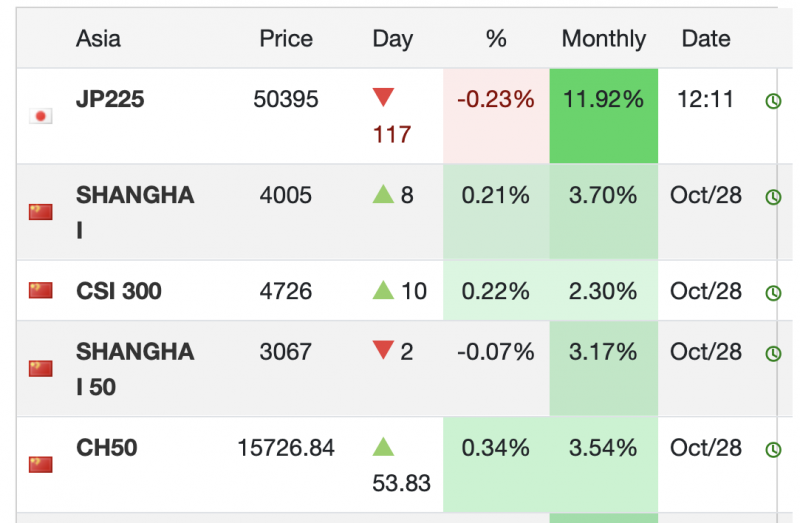Image resolution: width=800 pixels, height=523 pixels.
Task: Click the China flag beside CH50
Action: point(41,464)
